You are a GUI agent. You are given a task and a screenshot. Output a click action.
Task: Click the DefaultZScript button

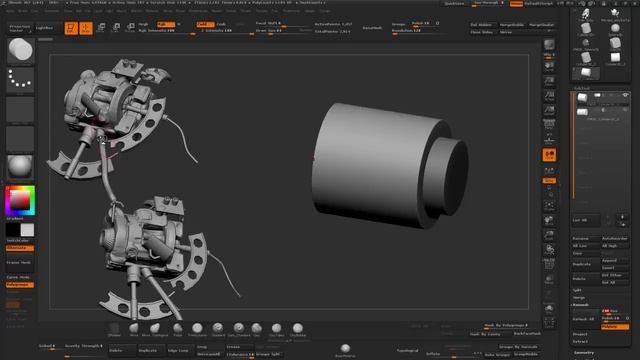(538, 3)
